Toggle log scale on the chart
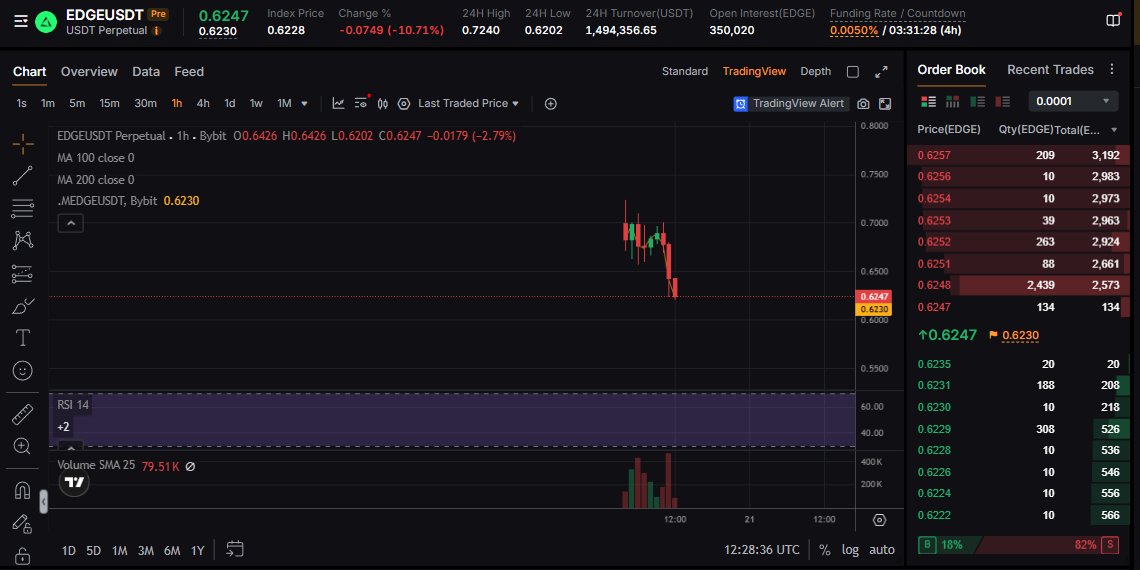Viewport: 1140px width, 570px height. [x=850, y=550]
